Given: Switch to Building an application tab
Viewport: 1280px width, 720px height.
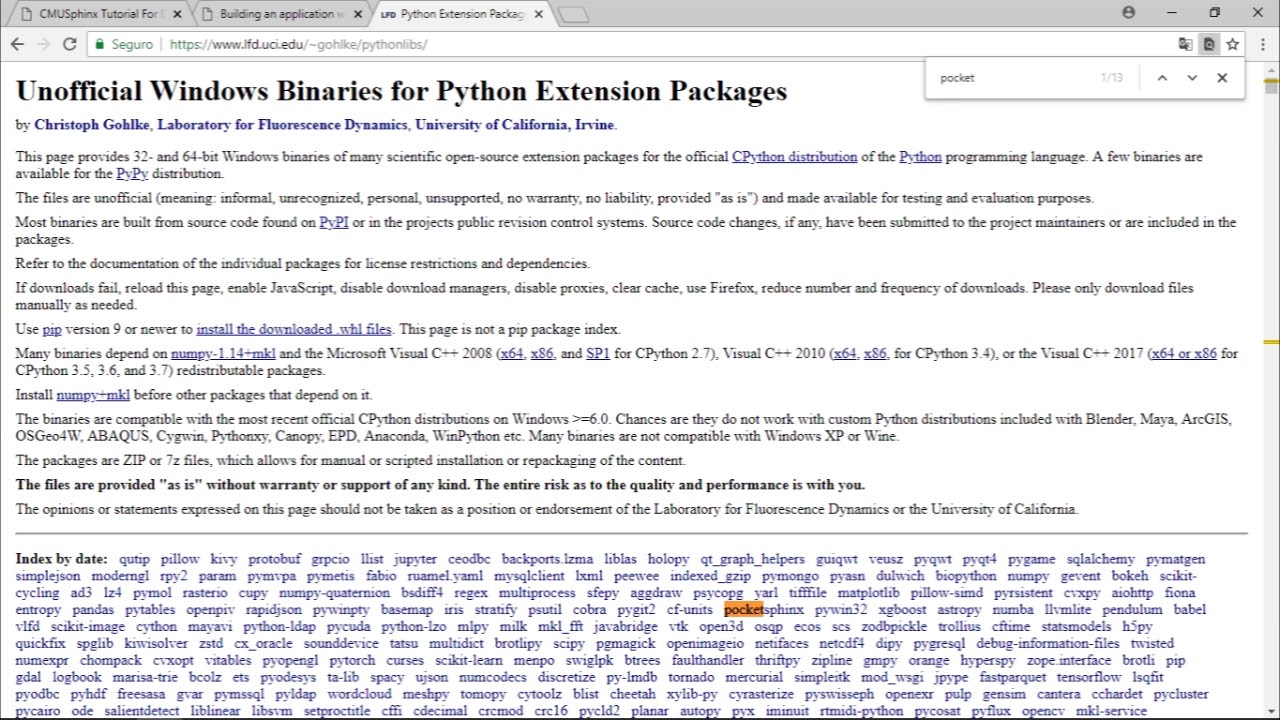Looking at the screenshot, I should tap(280, 14).
